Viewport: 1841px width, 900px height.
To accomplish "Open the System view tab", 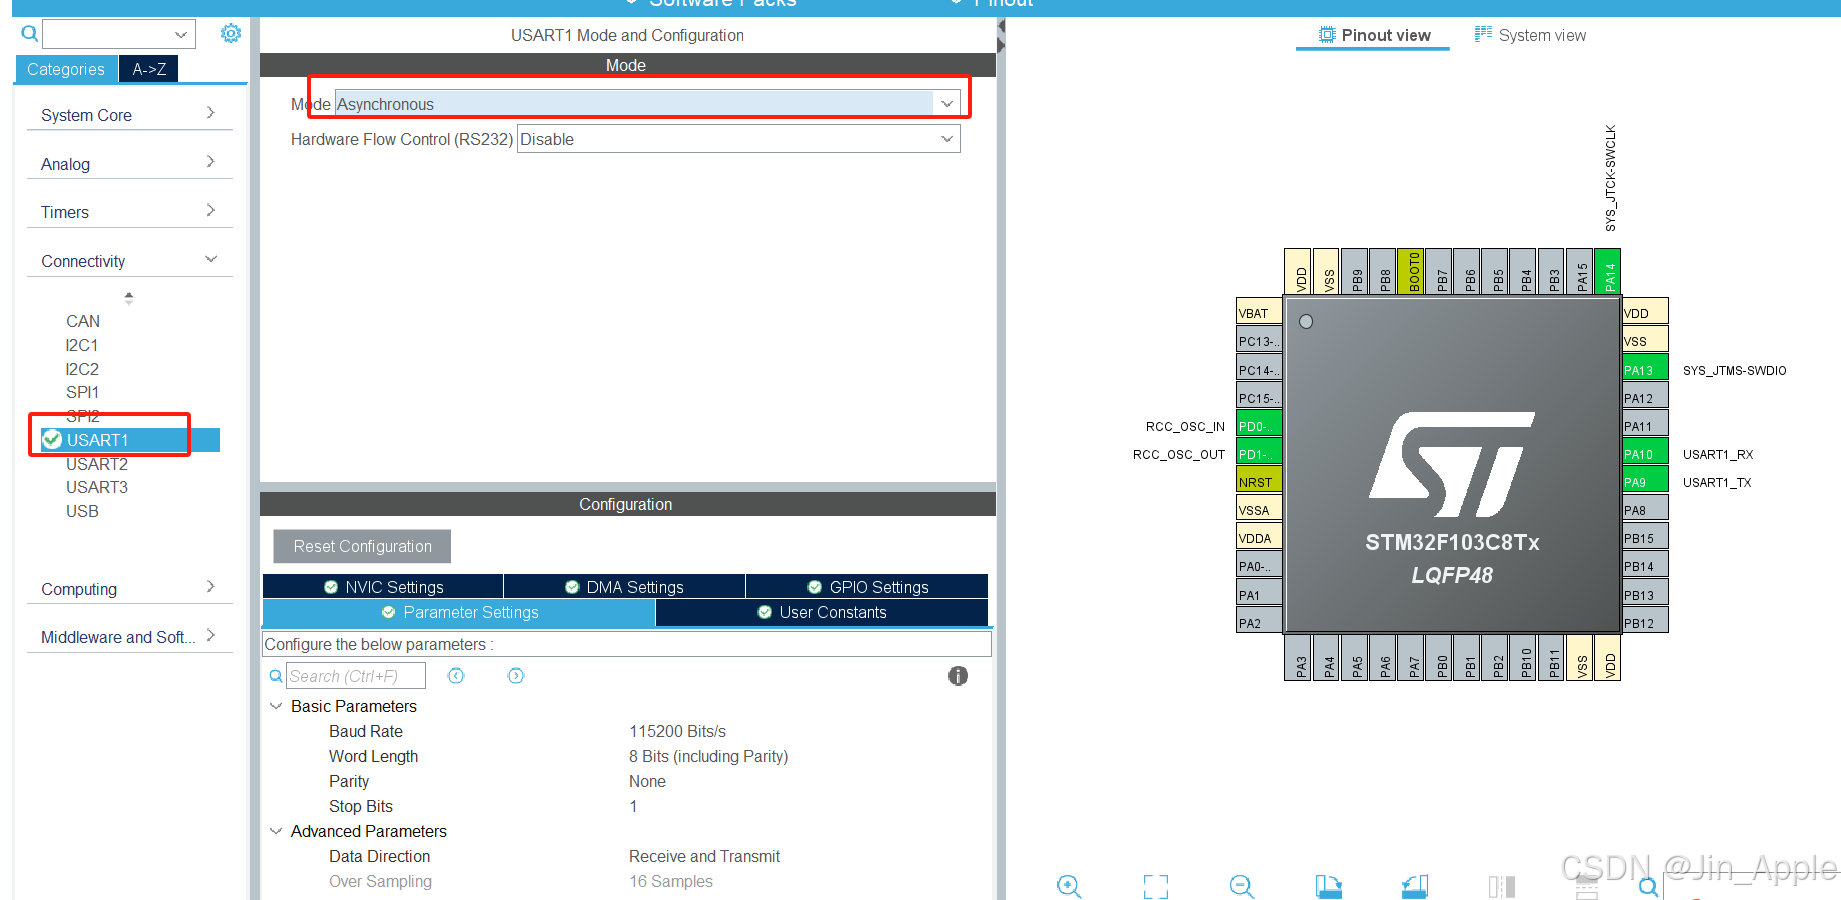I will tap(1530, 35).
